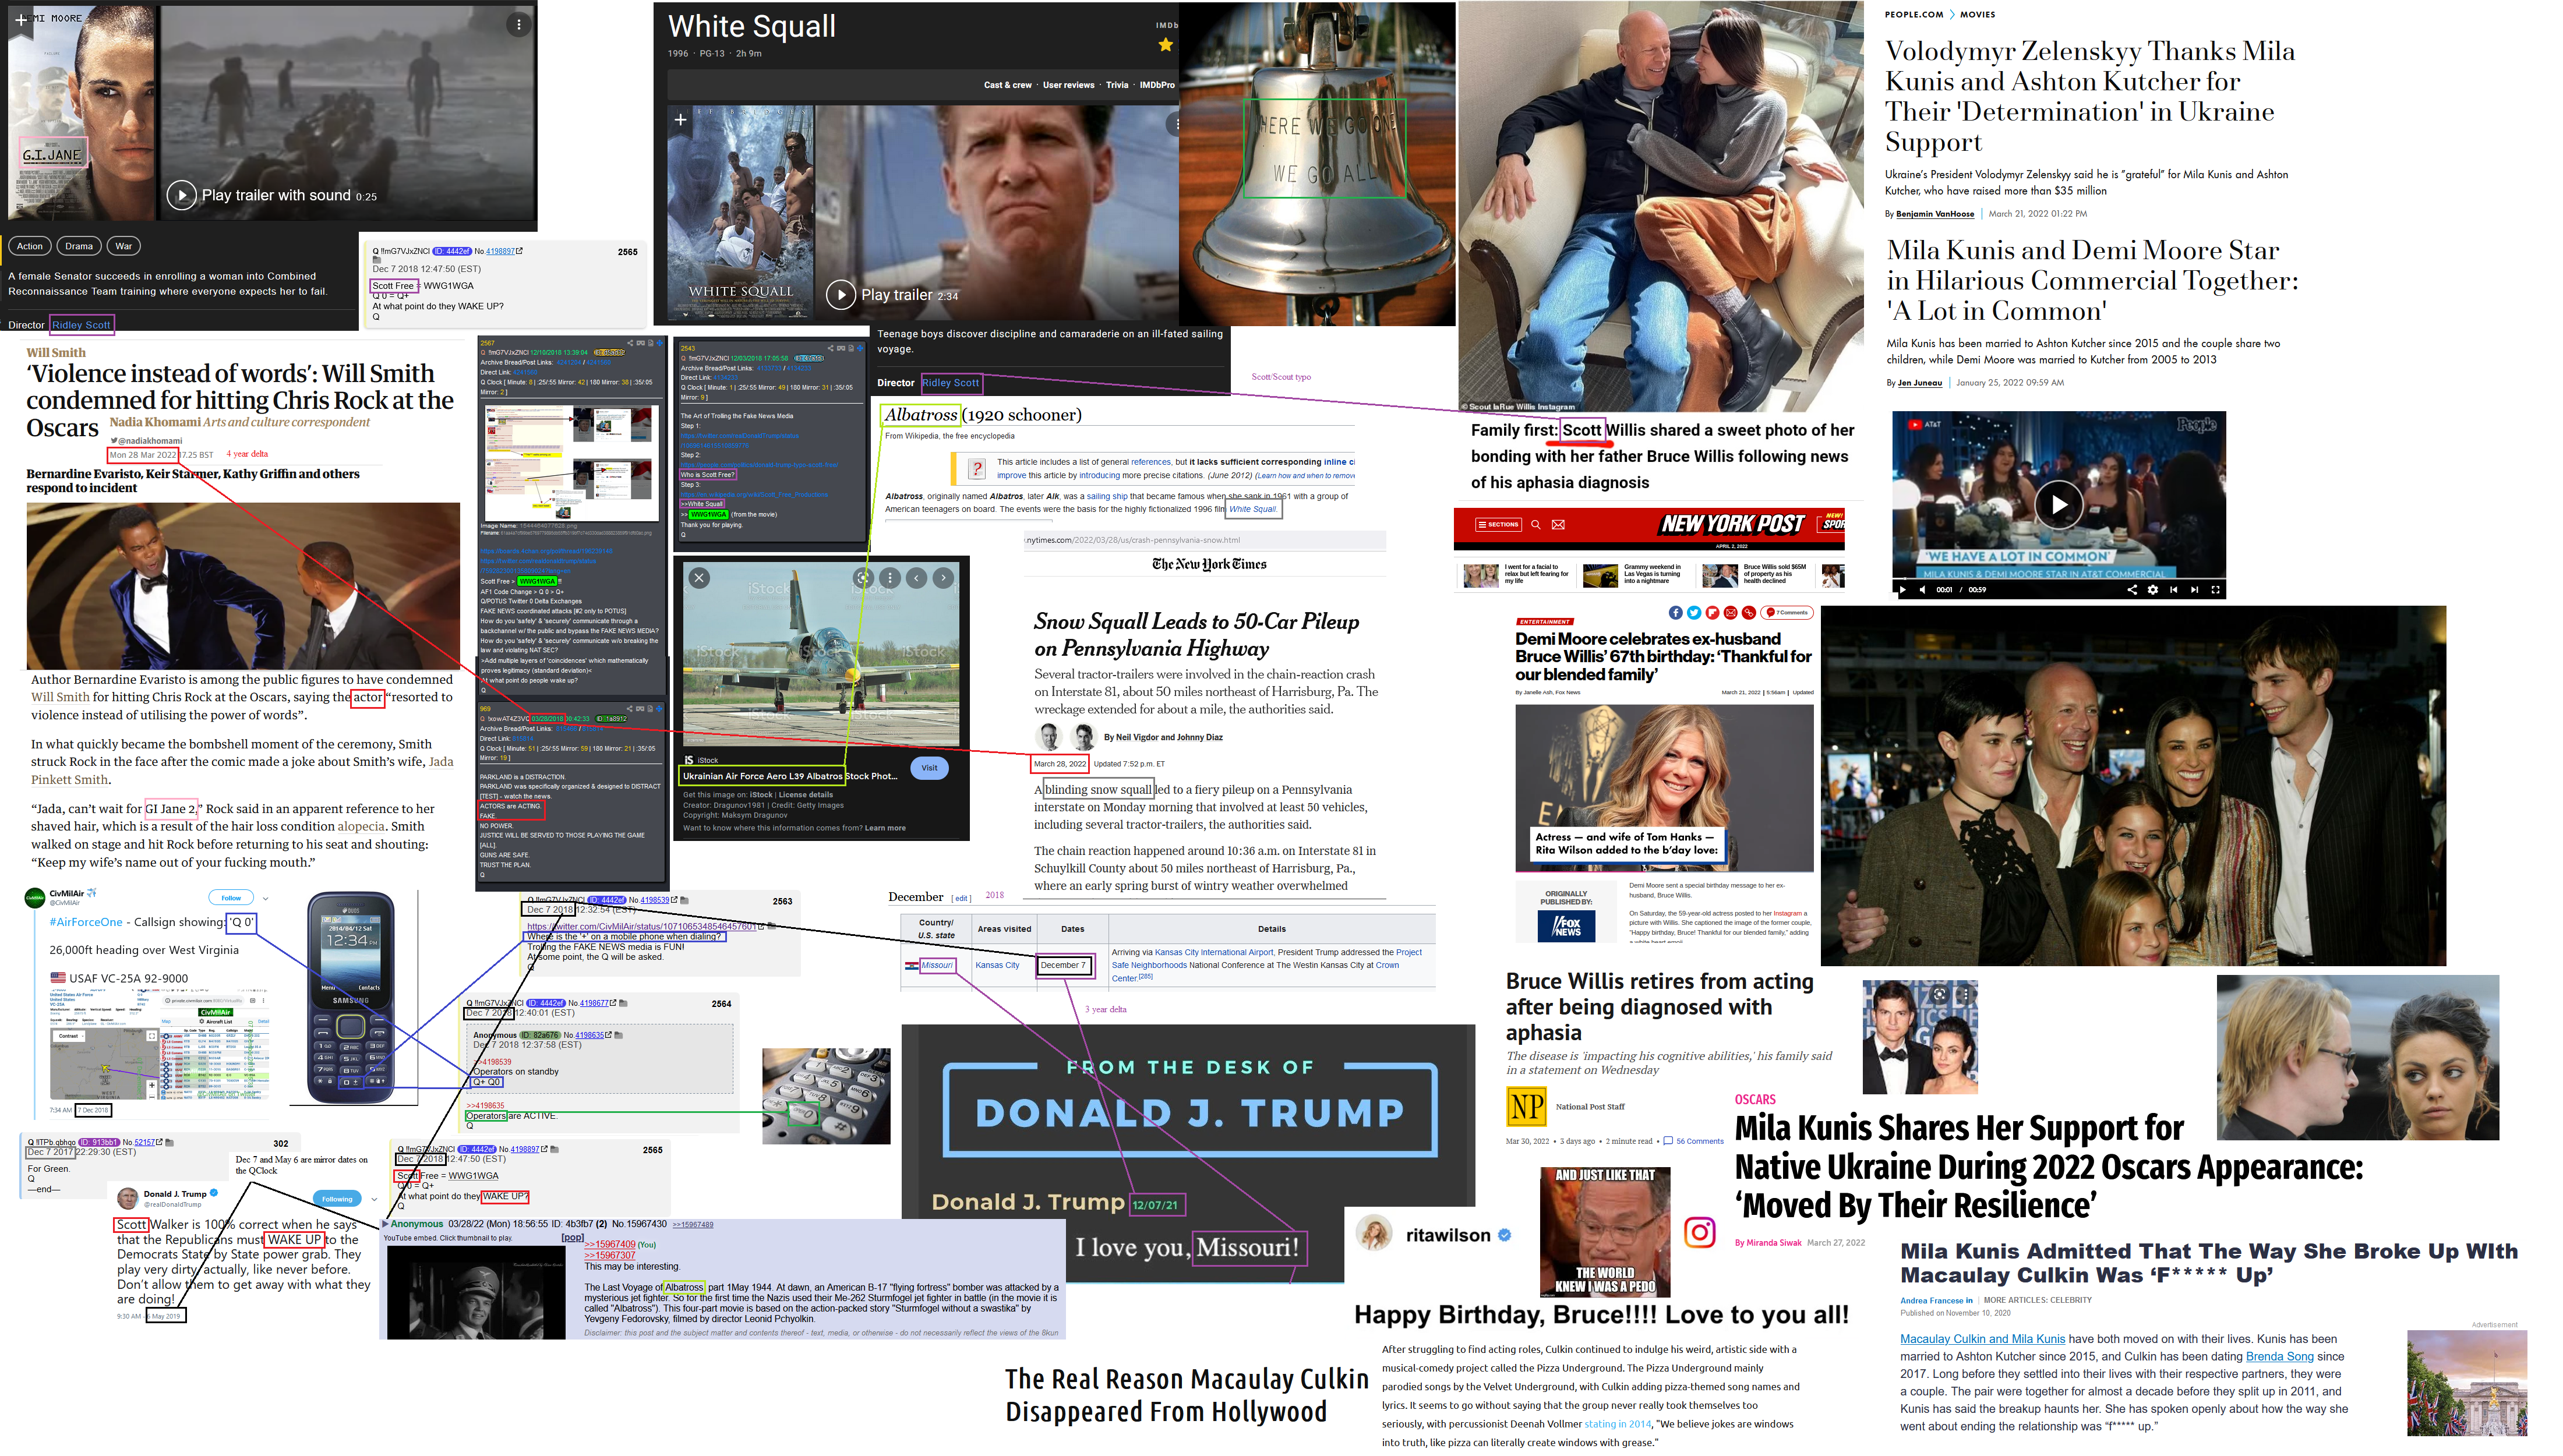2563x1456 pixels.
Task: Open User reviews on White Squall page
Action: coord(1068,85)
